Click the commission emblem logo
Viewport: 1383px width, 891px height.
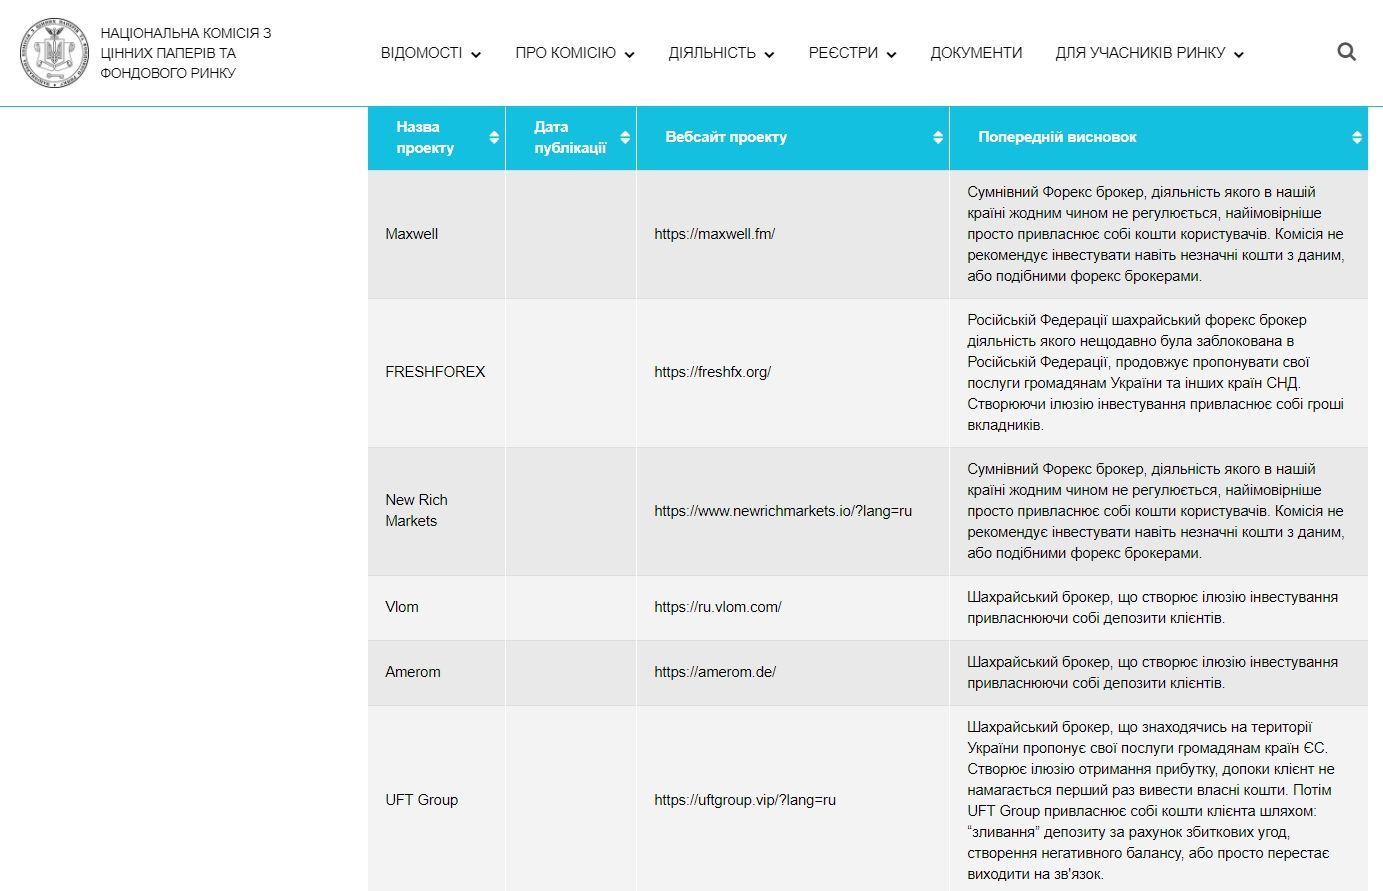55,52
